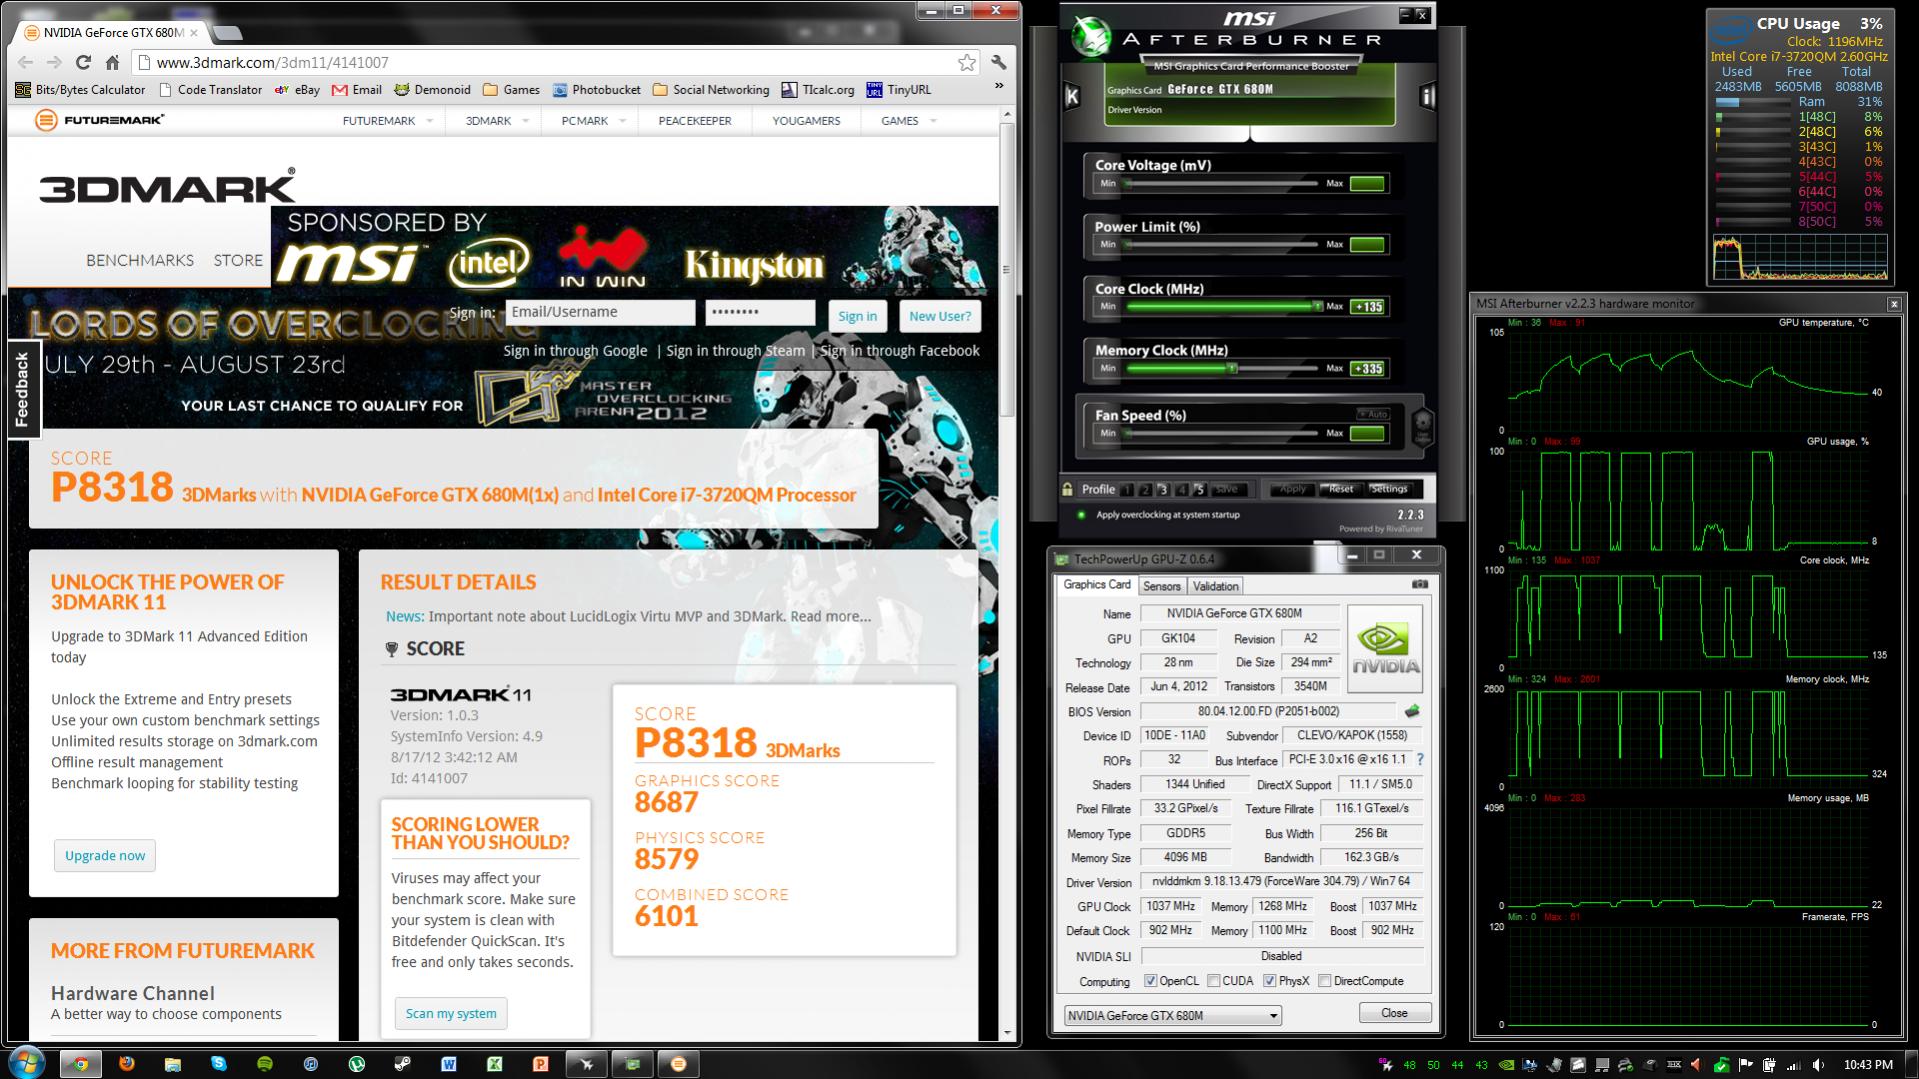Viewport: 1919px width, 1079px height.
Task: Open the Windows Start menu
Action: (26, 1063)
